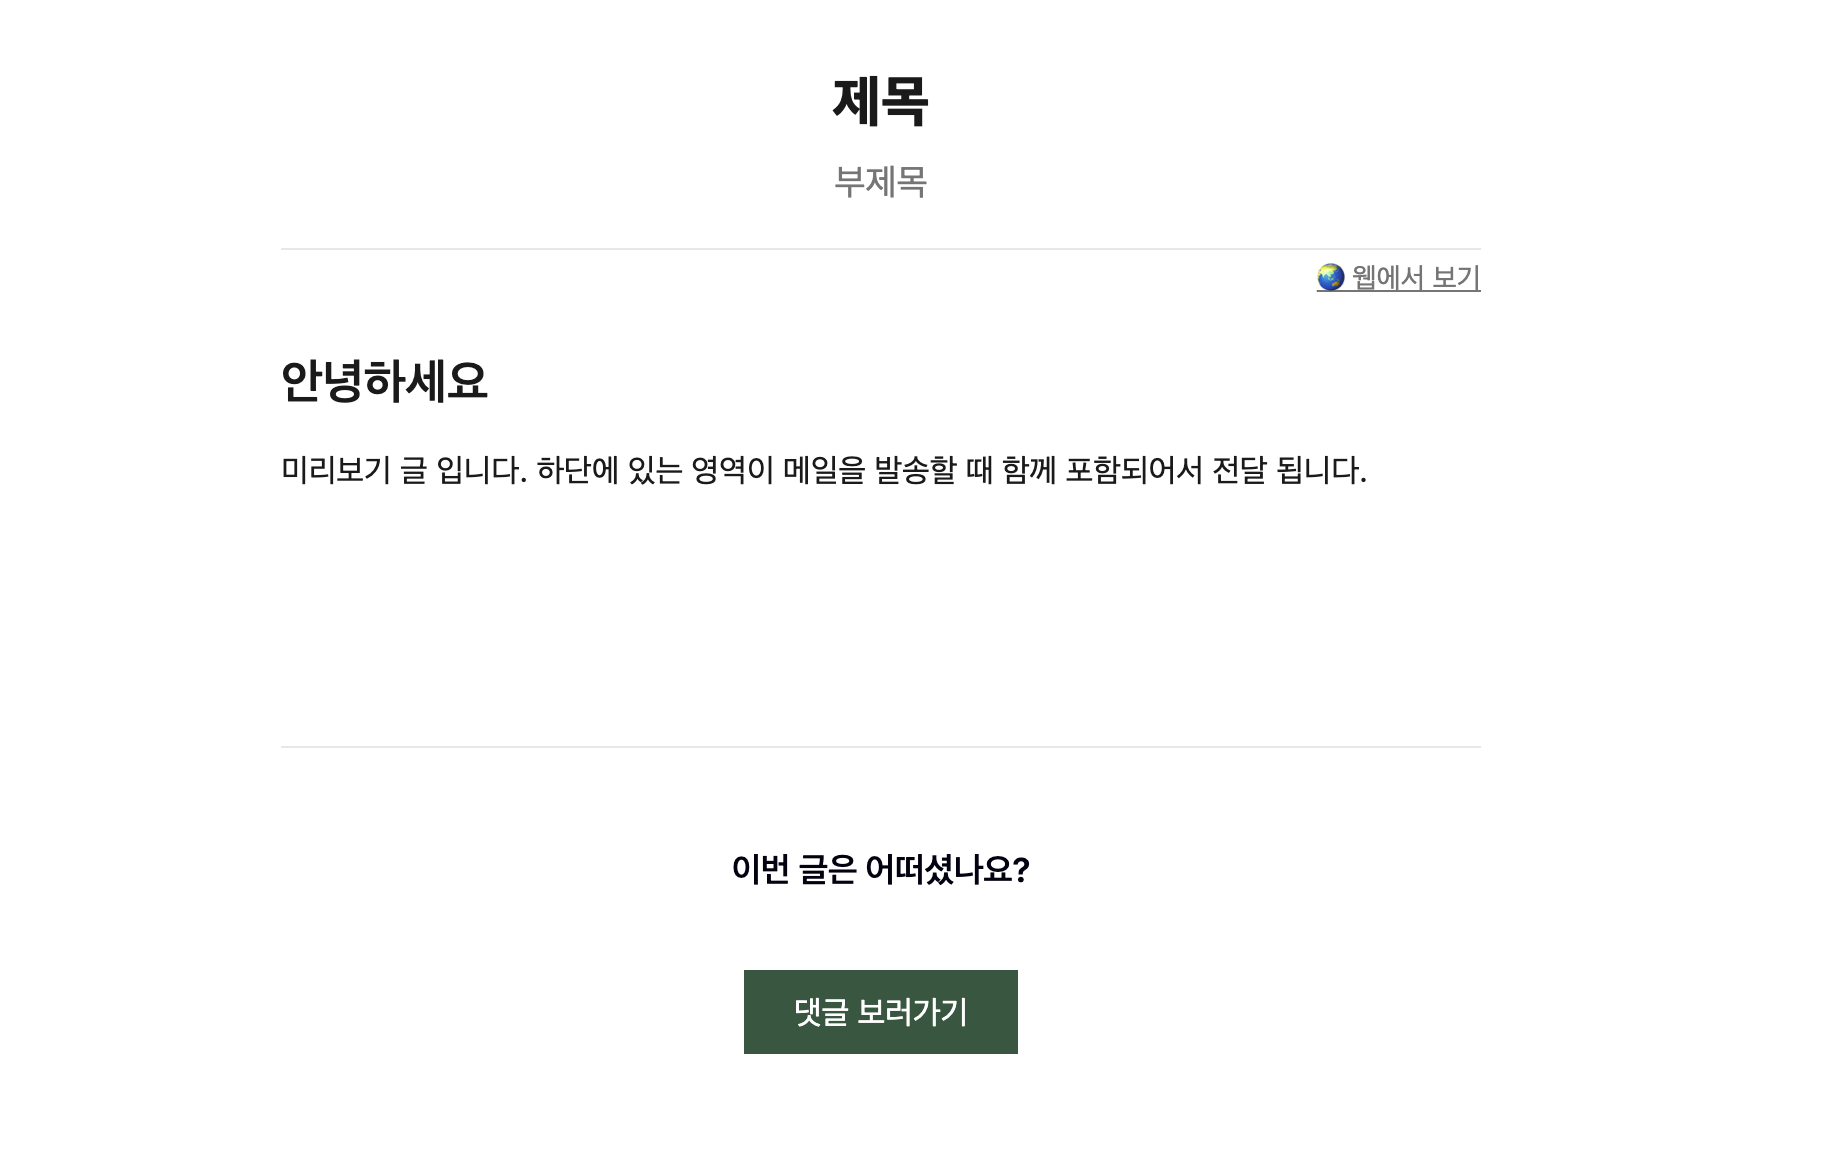Click the top horizontal divider line

(x=880, y=244)
